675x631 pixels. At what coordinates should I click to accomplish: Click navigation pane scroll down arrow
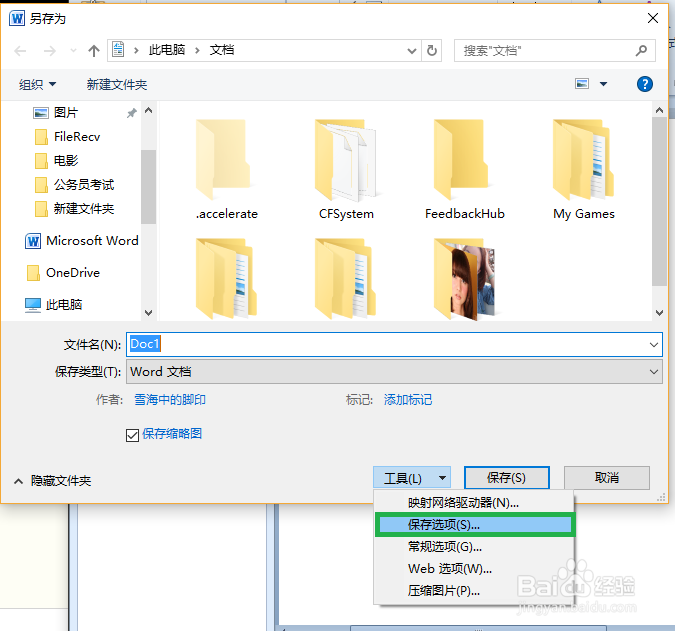click(x=149, y=312)
